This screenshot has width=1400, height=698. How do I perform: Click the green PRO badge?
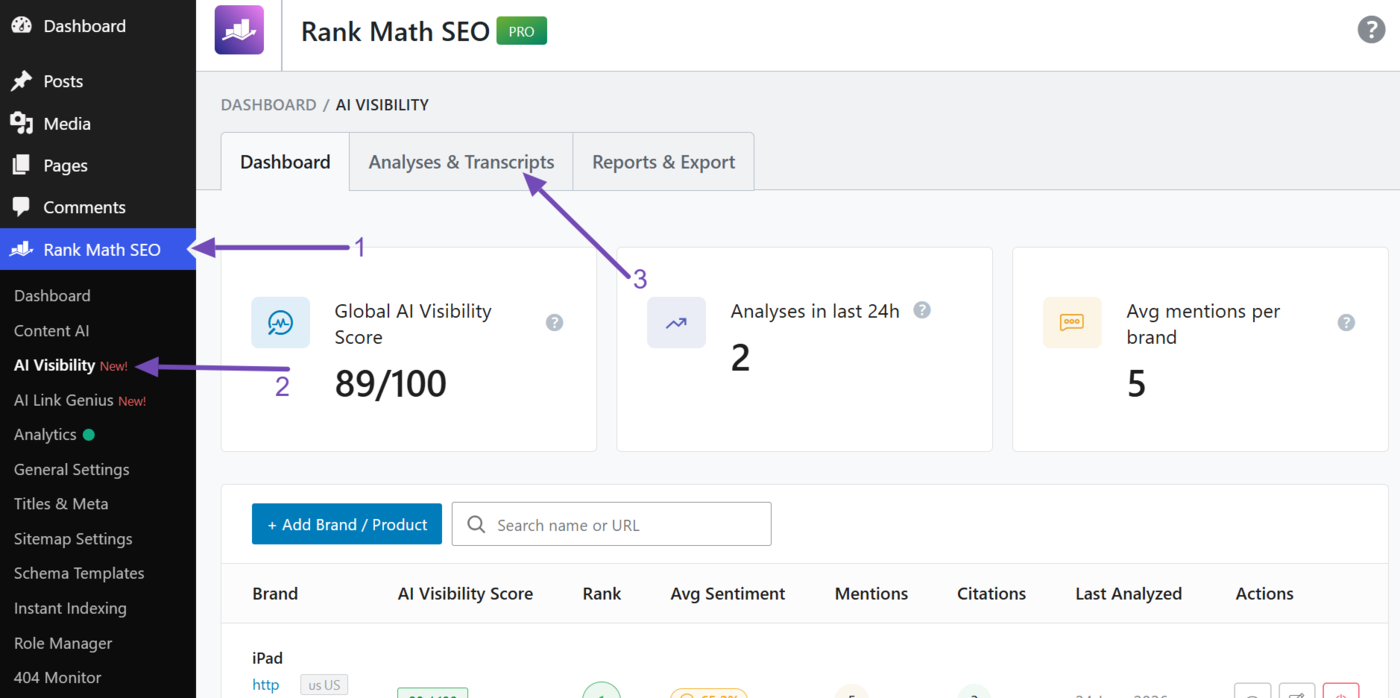coord(522,31)
